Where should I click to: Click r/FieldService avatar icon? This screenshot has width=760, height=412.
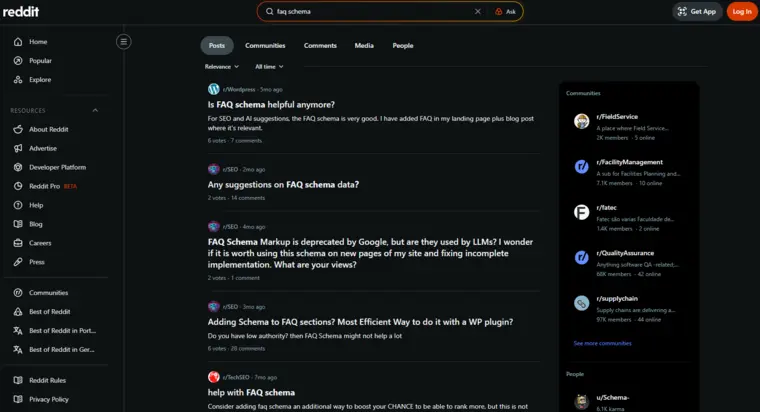(x=582, y=121)
